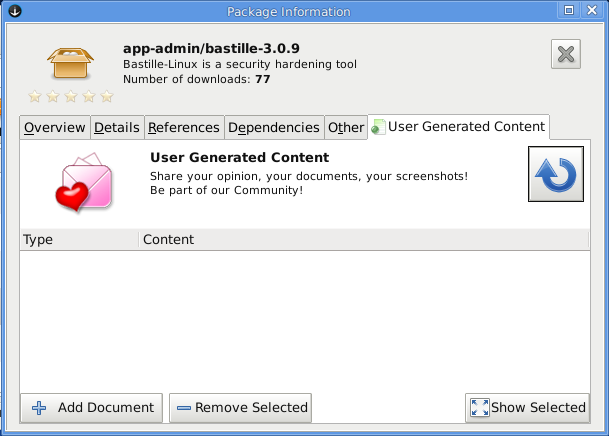Select the User Generated Content tab
Viewport: 609px width, 436px height.
459,127
